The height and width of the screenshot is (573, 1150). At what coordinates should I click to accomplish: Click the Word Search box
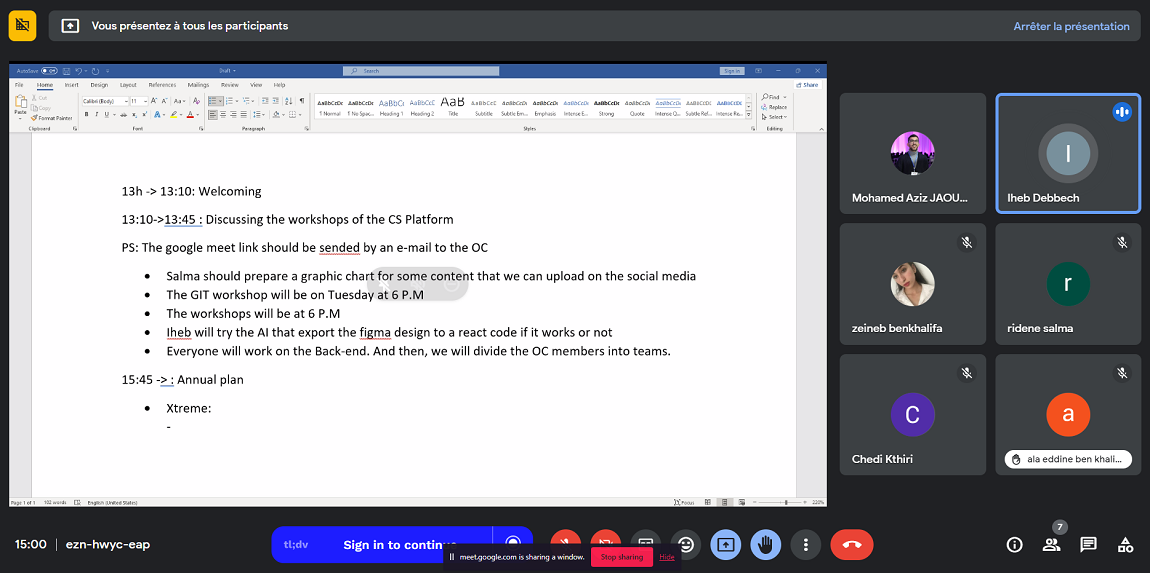[421, 70]
